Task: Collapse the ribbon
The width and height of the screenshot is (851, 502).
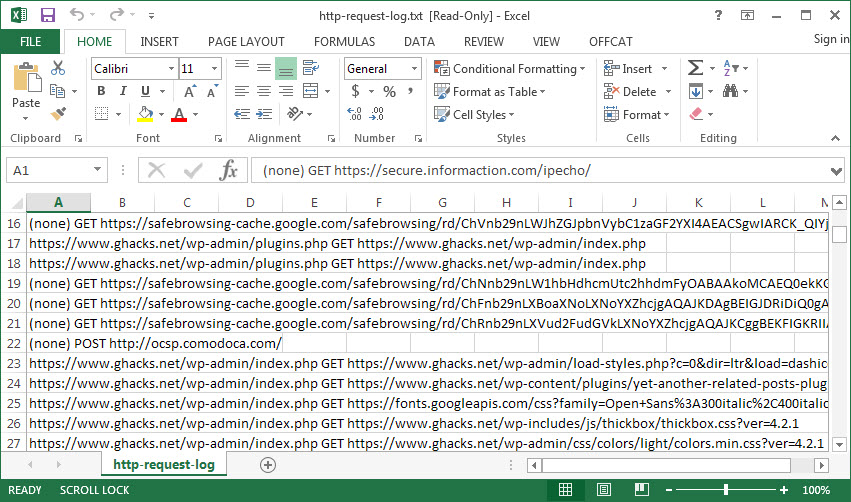Action: (835, 138)
